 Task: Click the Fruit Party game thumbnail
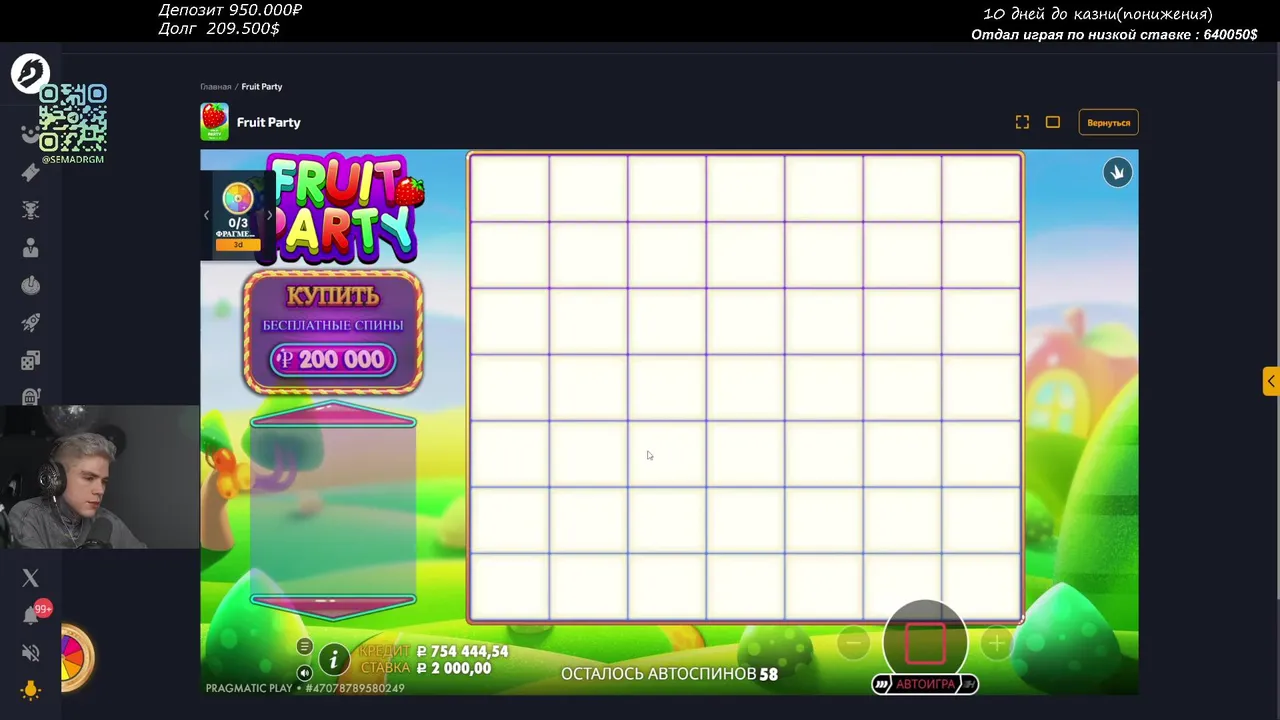[x=214, y=122]
